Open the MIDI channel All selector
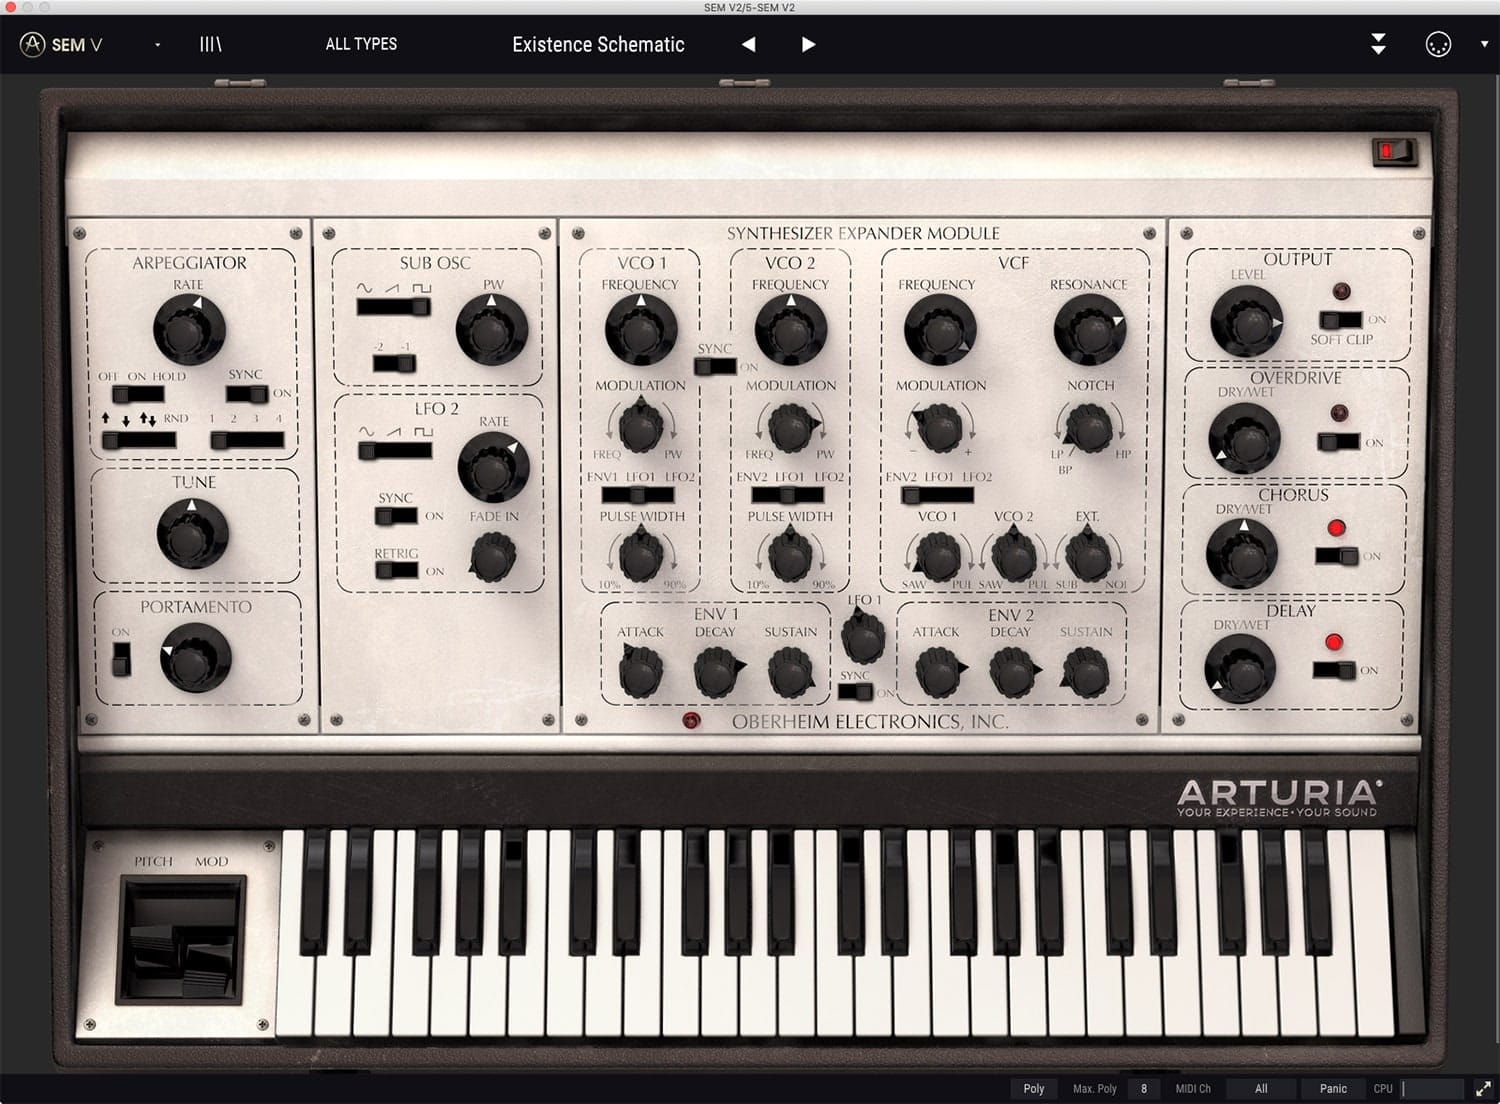 1261,1089
